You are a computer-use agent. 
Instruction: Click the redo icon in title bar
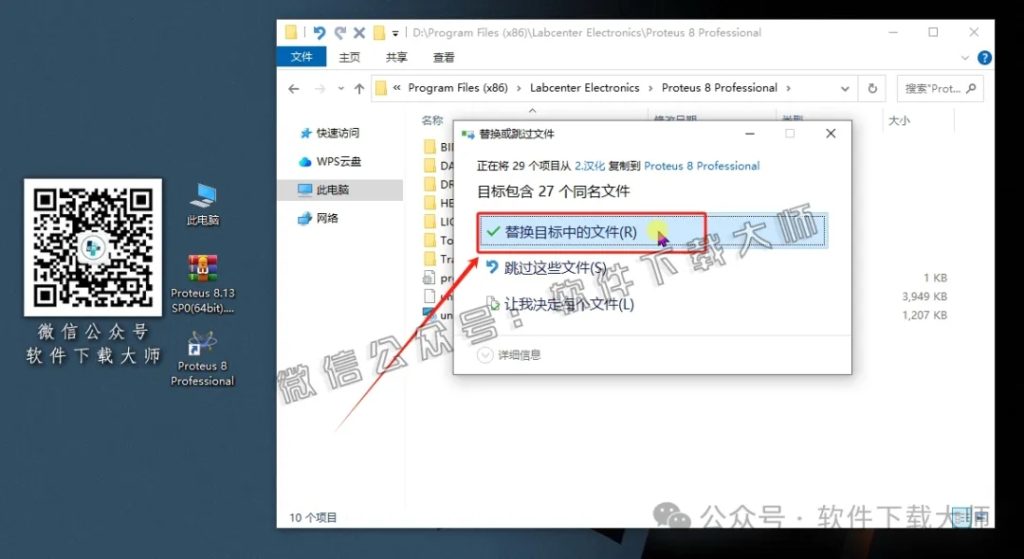[339, 33]
